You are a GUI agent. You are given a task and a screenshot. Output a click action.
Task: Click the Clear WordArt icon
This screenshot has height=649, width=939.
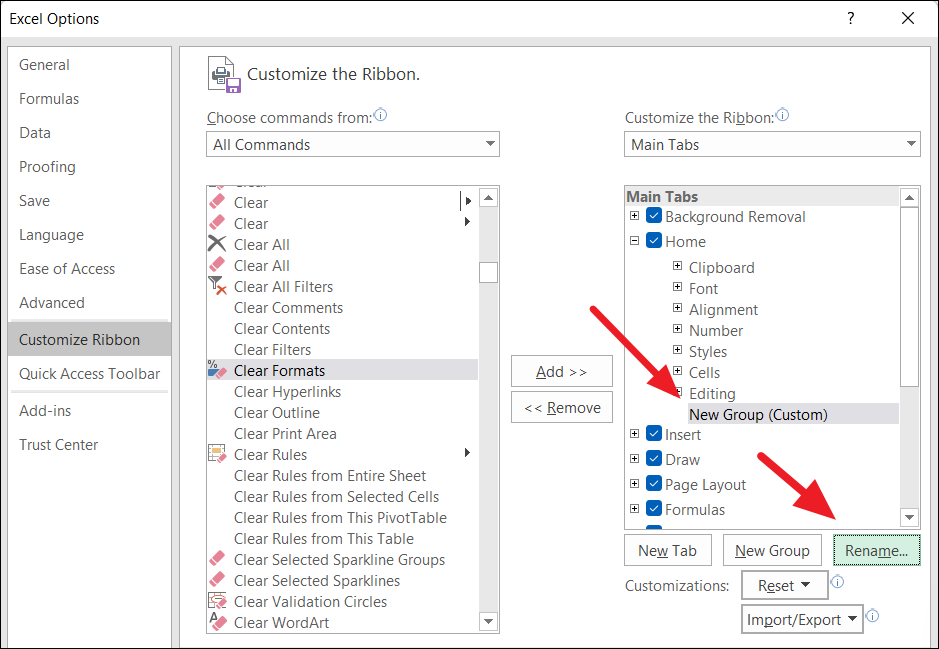[x=217, y=621]
